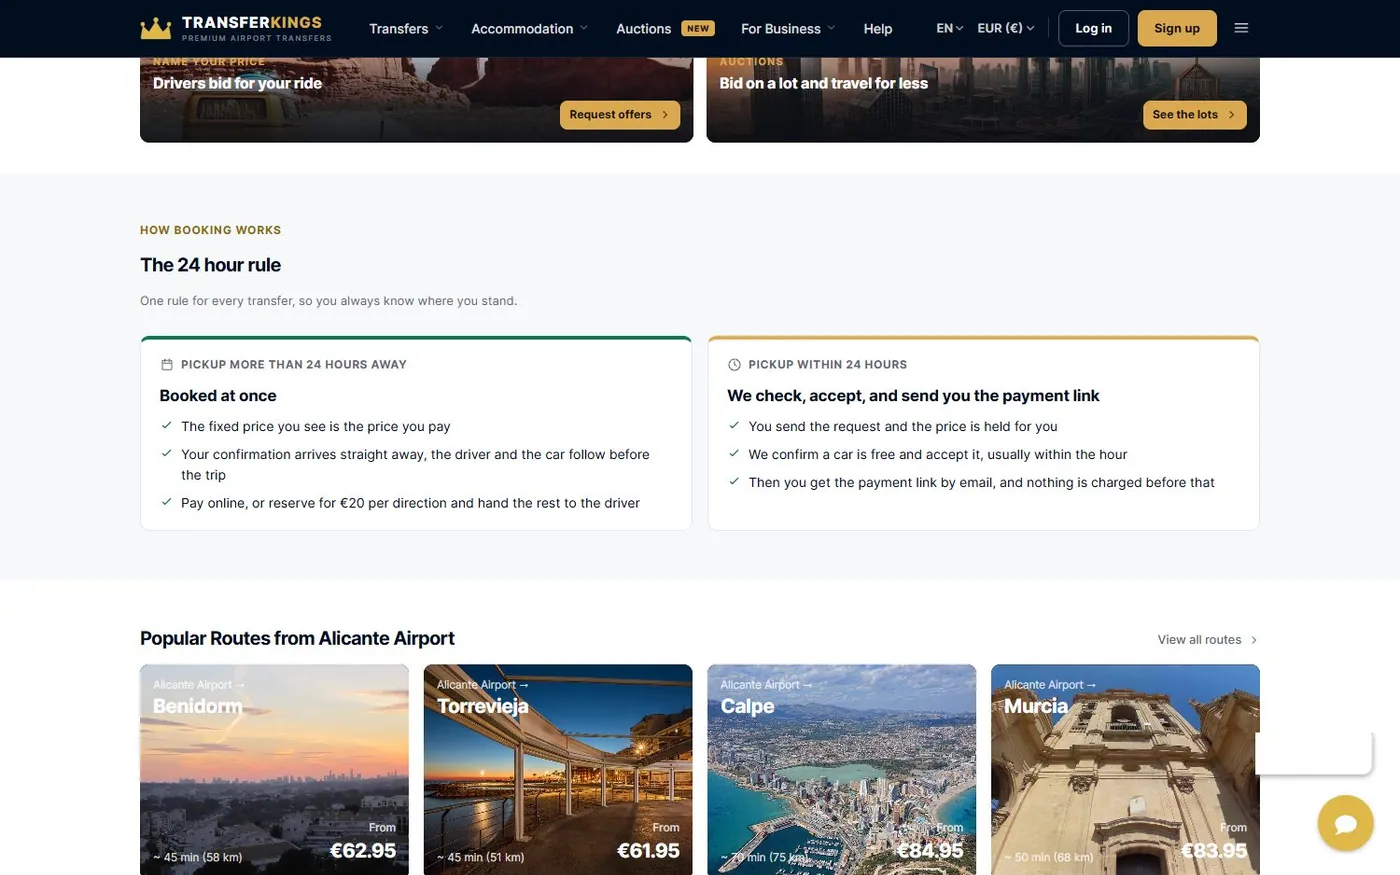The image size is (1400, 875).
Task: Expand the For Business dropdown
Action: pyautogui.click(x=788, y=29)
